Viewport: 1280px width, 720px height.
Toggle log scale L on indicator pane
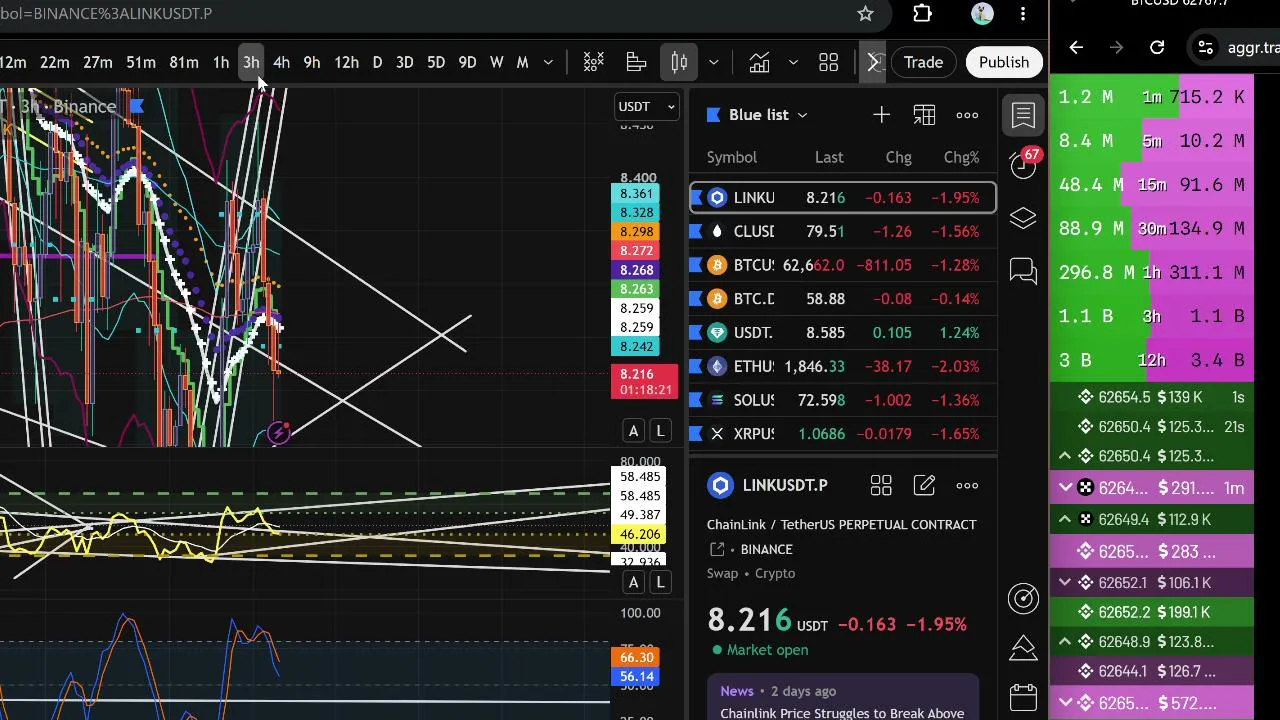[x=660, y=583]
